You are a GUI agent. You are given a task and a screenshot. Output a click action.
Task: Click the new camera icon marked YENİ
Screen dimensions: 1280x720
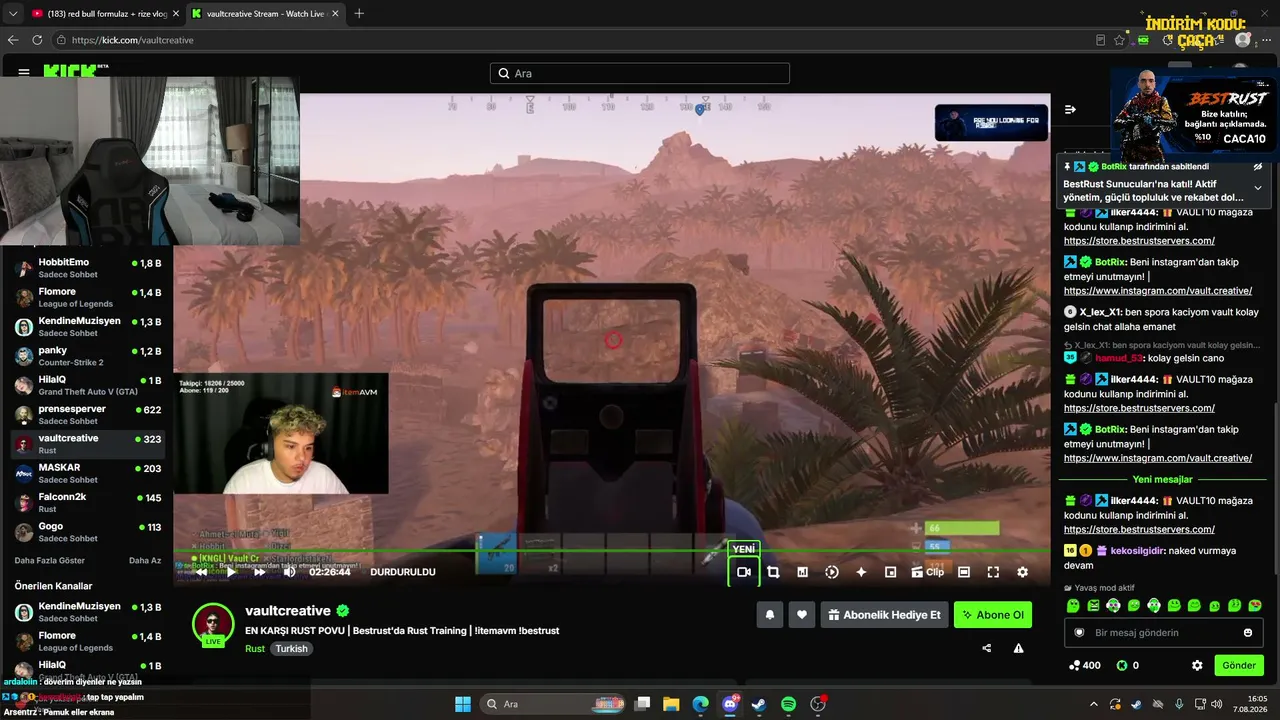[x=744, y=572]
